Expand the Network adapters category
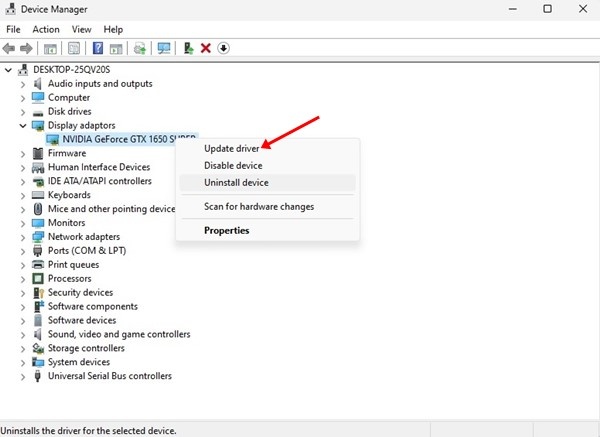The width and height of the screenshot is (600, 437). tap(23, 237)
